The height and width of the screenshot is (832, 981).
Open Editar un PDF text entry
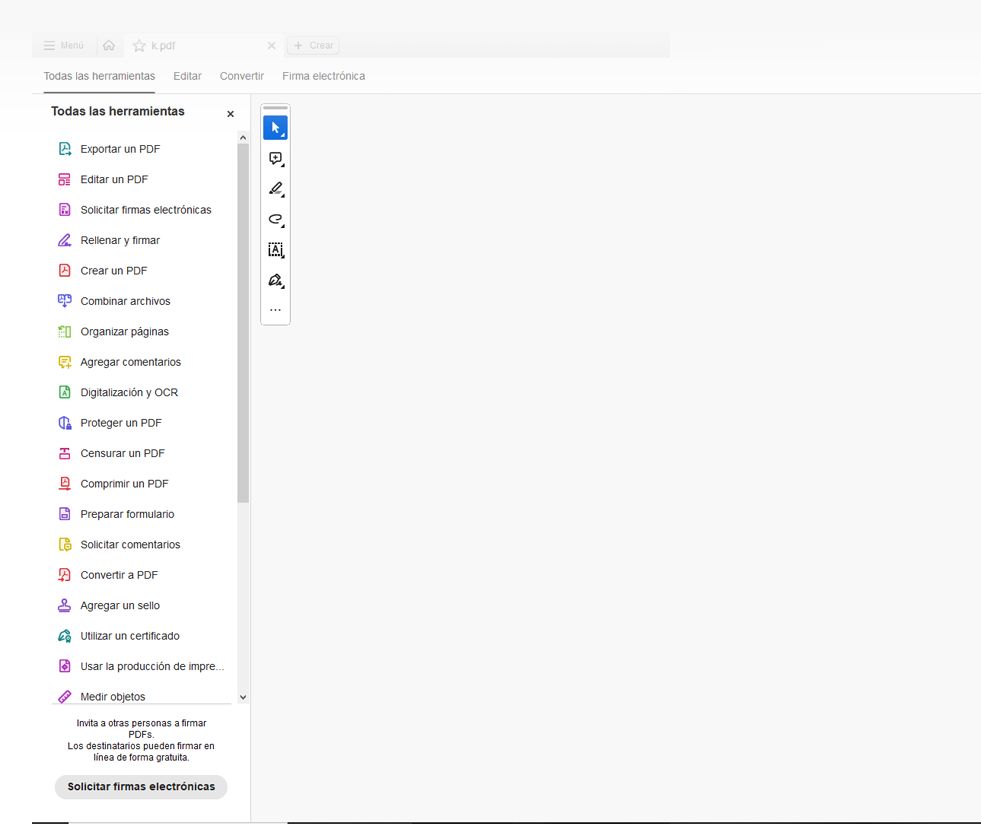click(x=114, y=180)
